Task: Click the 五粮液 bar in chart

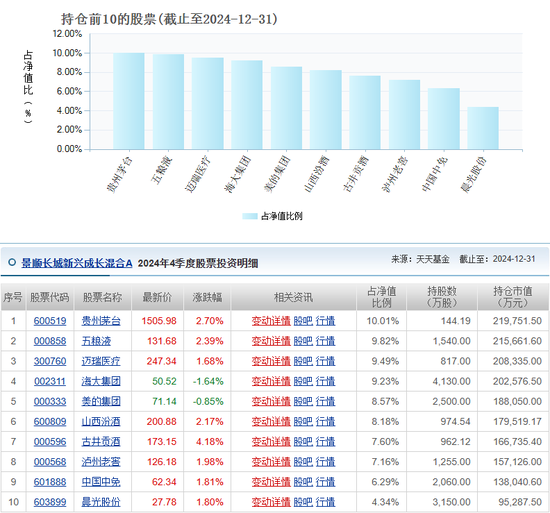Action: coord(168,102)
